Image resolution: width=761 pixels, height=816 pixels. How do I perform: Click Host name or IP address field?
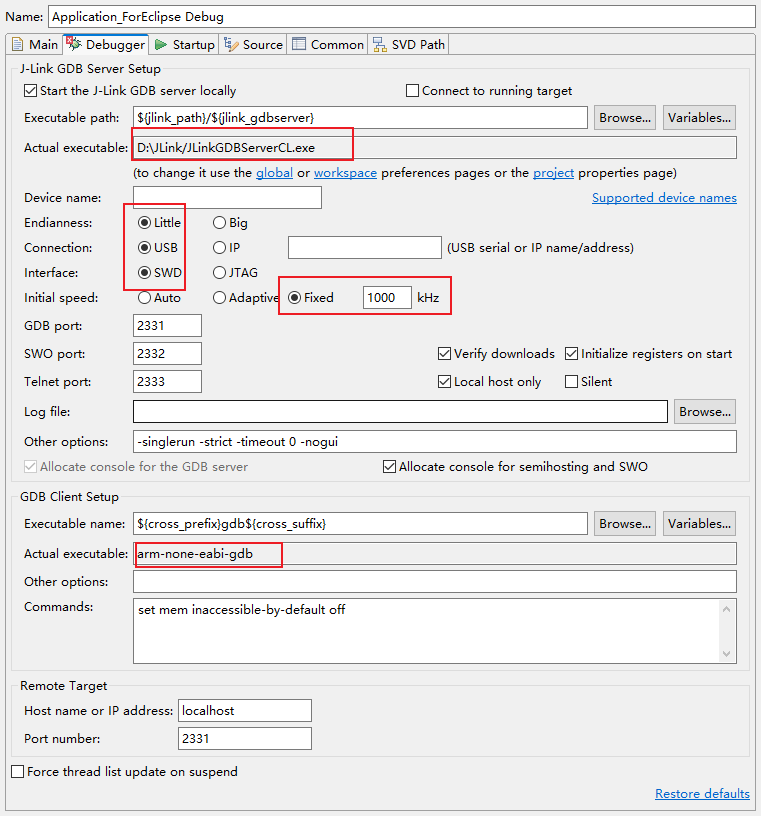tap(245, 711)
